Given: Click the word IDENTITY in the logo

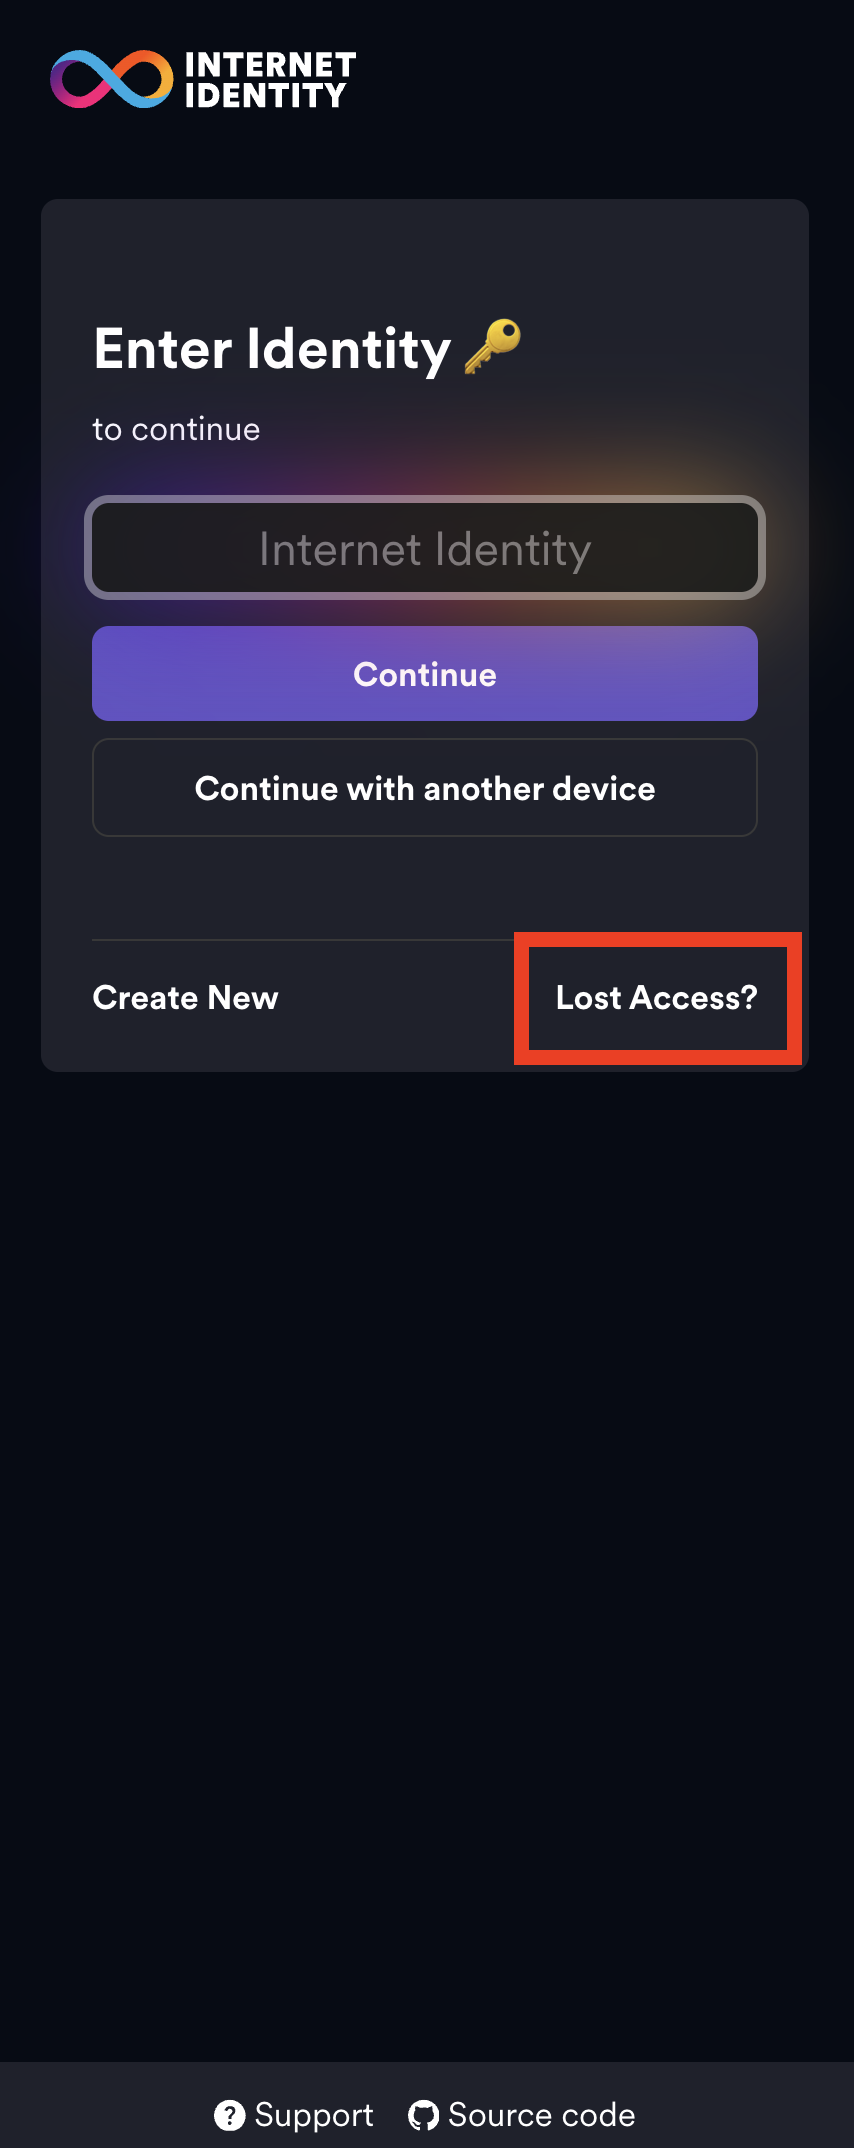Looking at the screenshot, I should coord(265,96).
